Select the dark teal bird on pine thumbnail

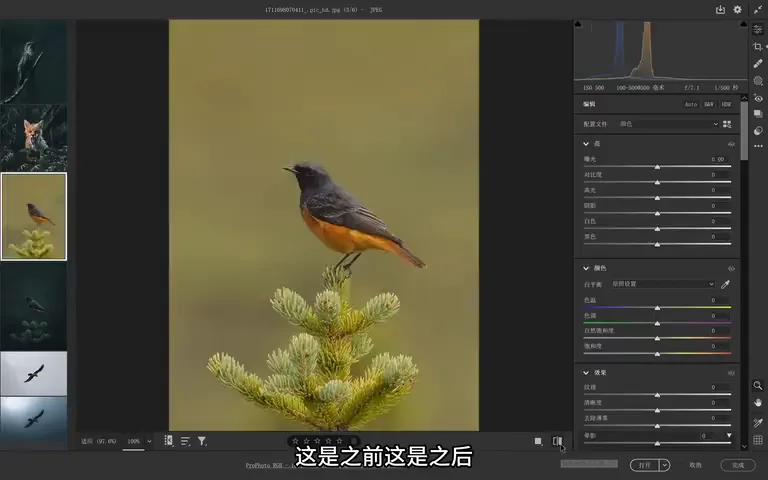(33, 306)
